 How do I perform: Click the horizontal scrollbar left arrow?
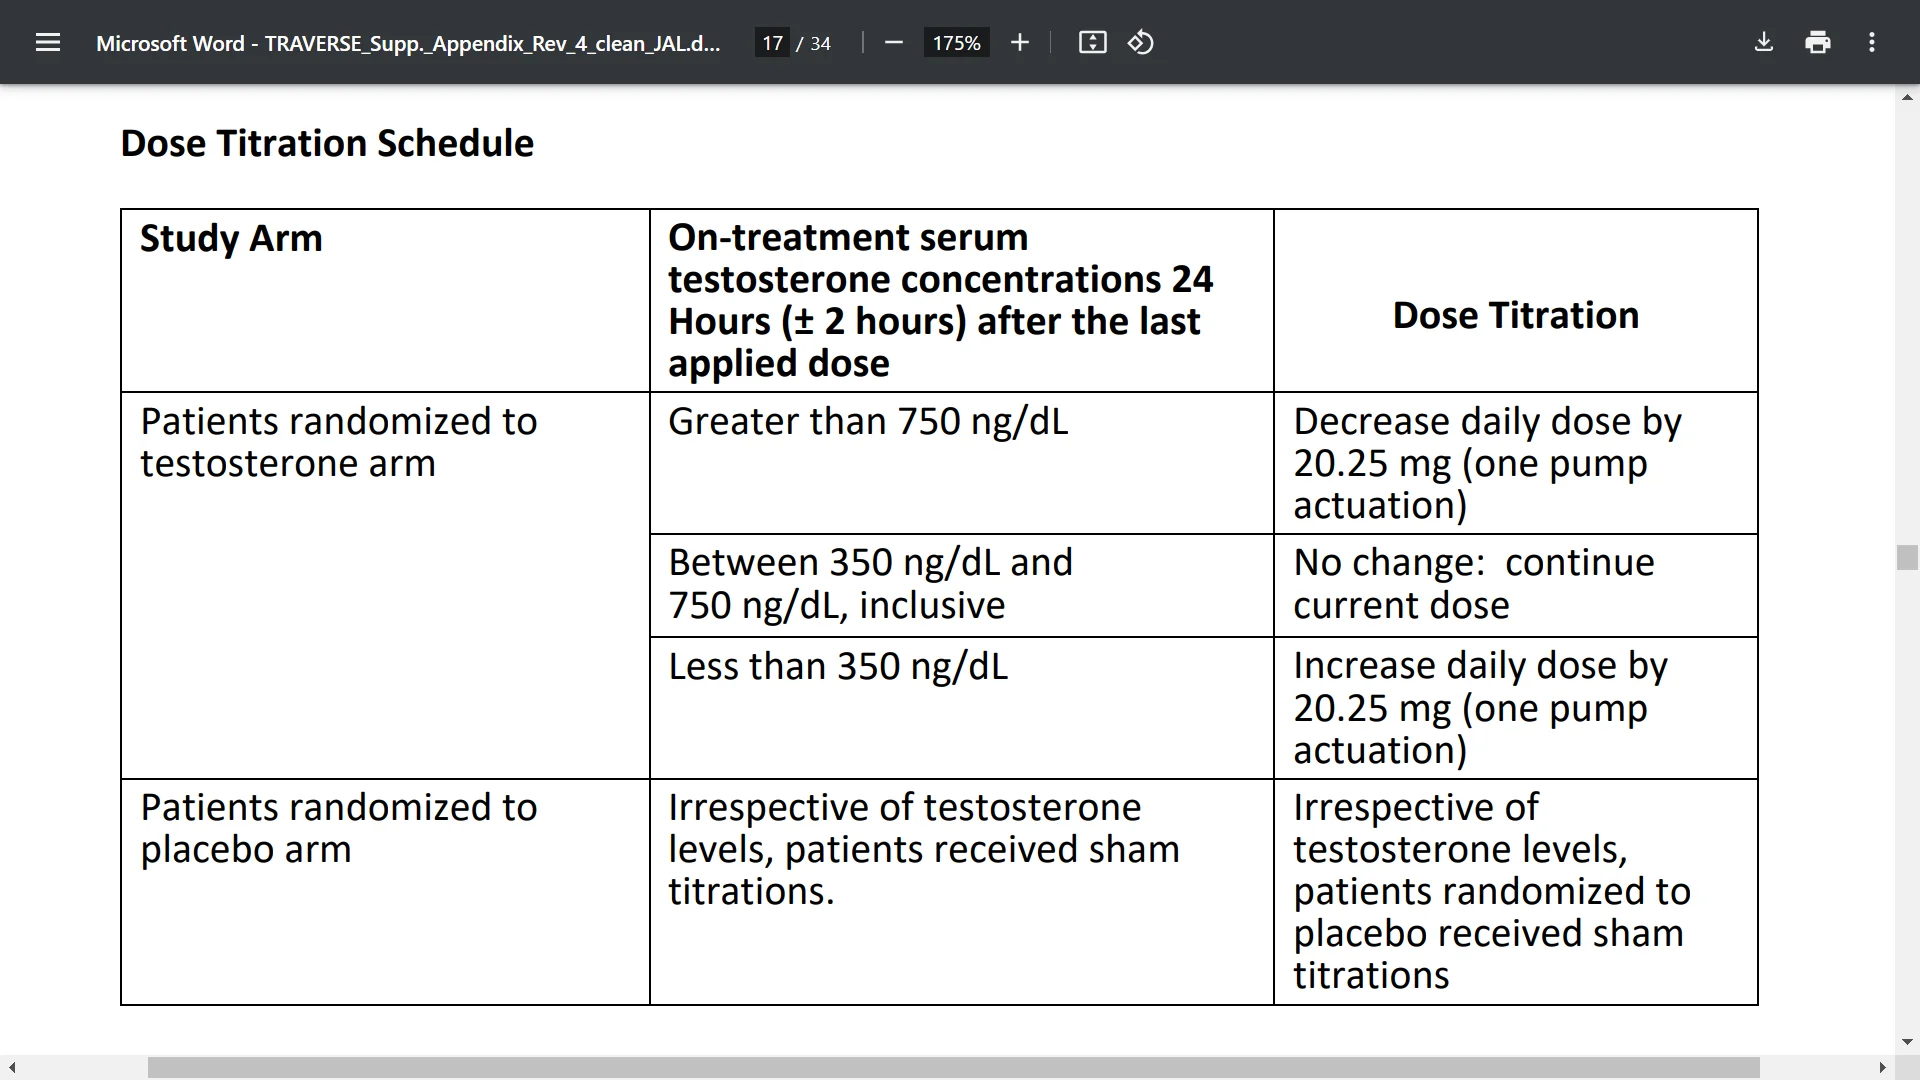[12, 1068]
